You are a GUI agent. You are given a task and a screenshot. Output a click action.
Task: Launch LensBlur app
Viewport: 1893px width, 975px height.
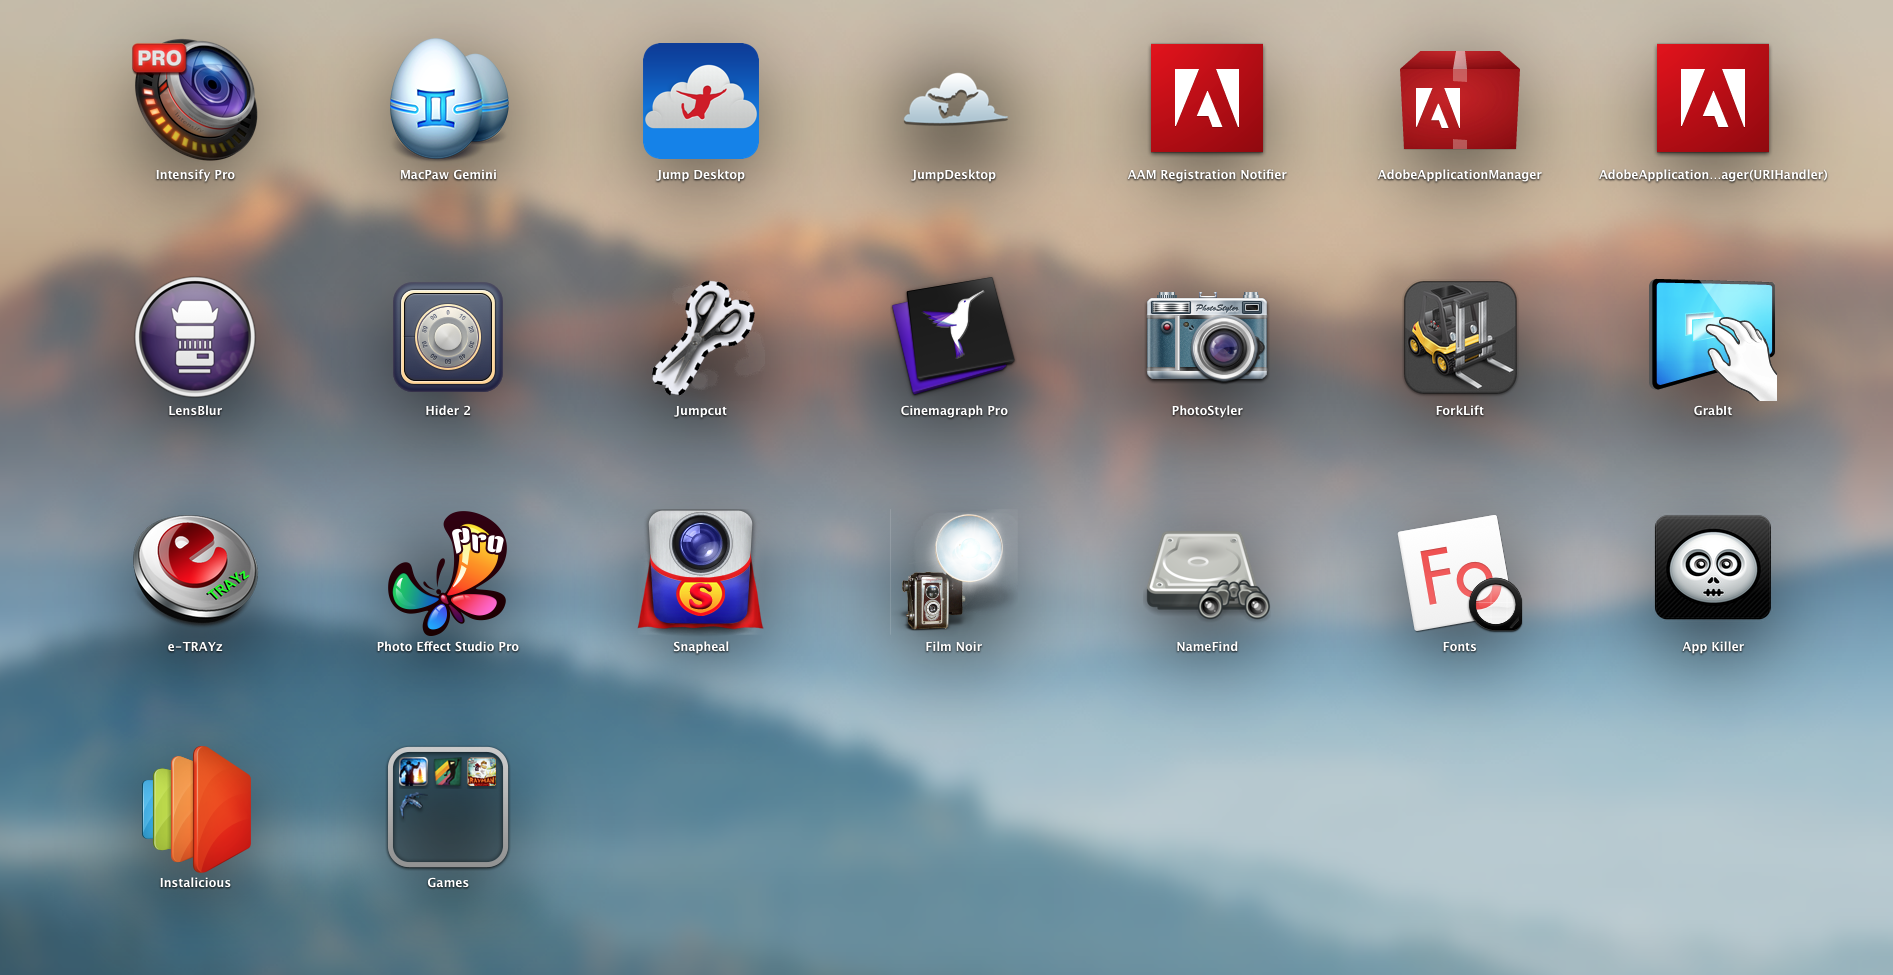coord(195,337)
